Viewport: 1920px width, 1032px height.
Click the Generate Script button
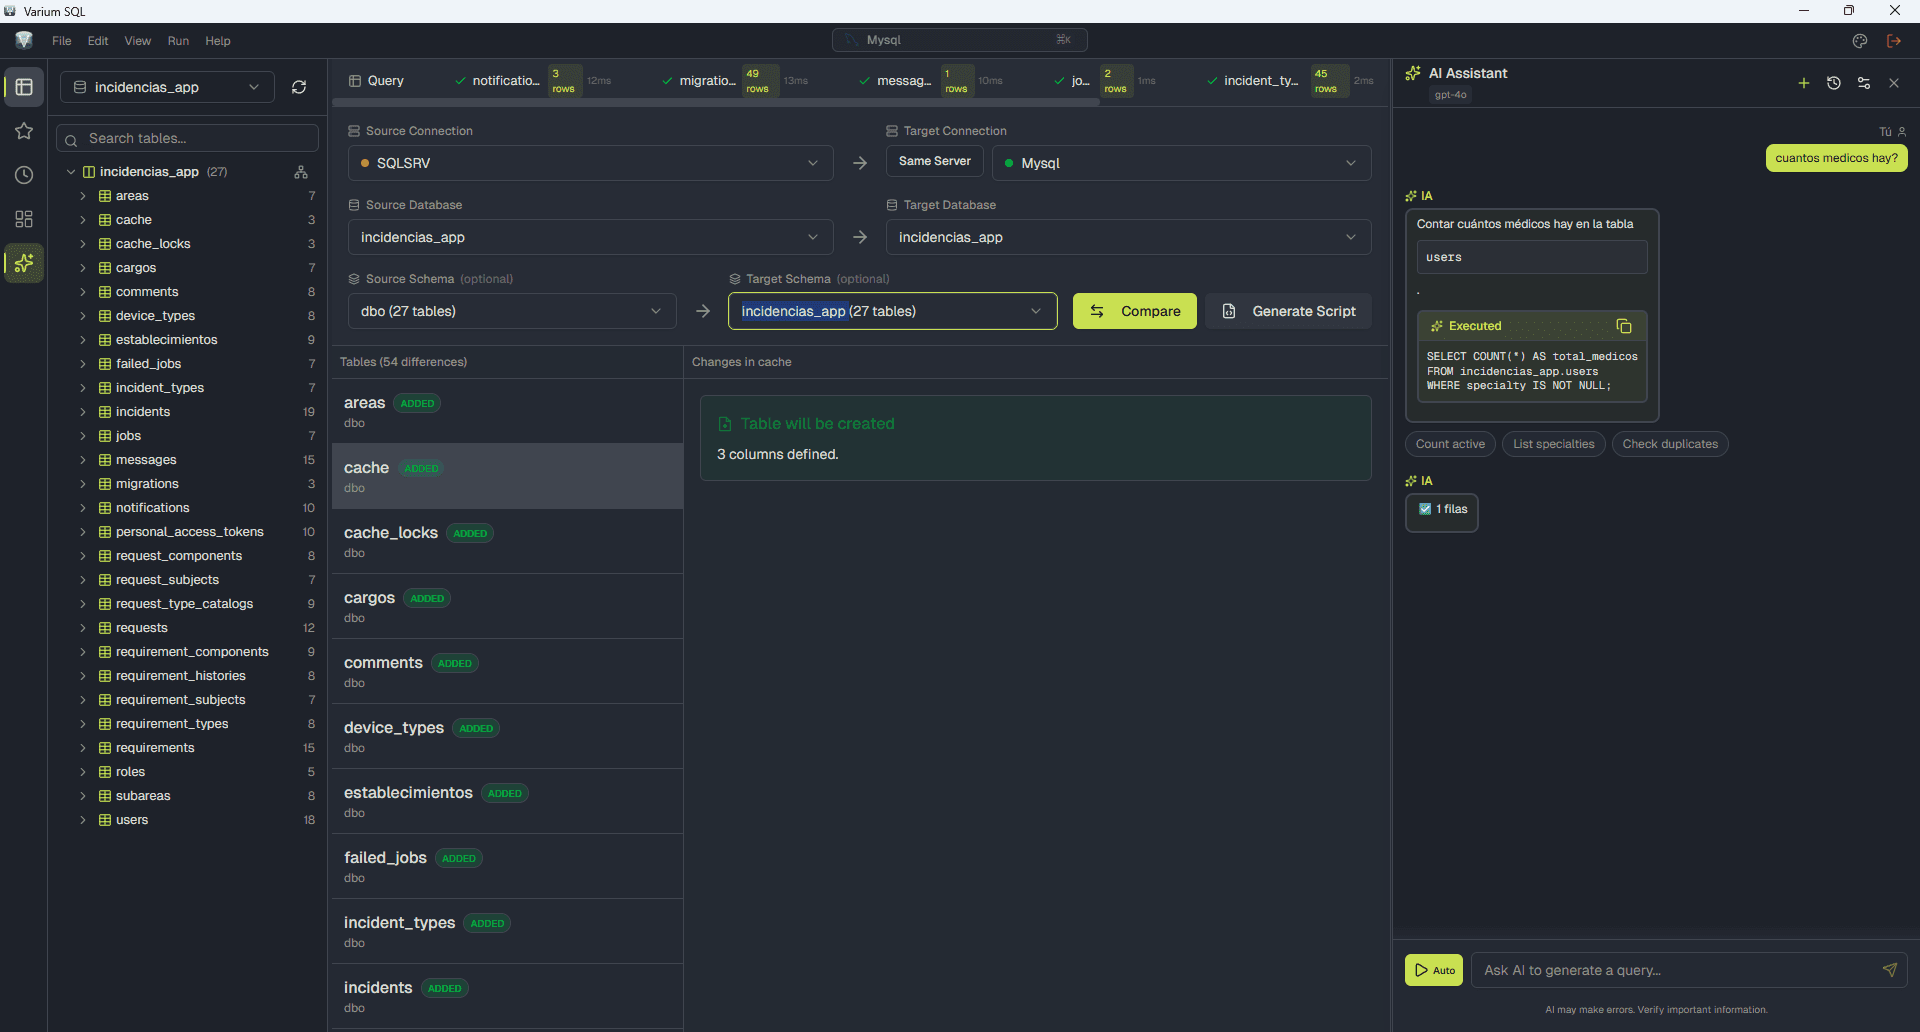pos(1289,311)
